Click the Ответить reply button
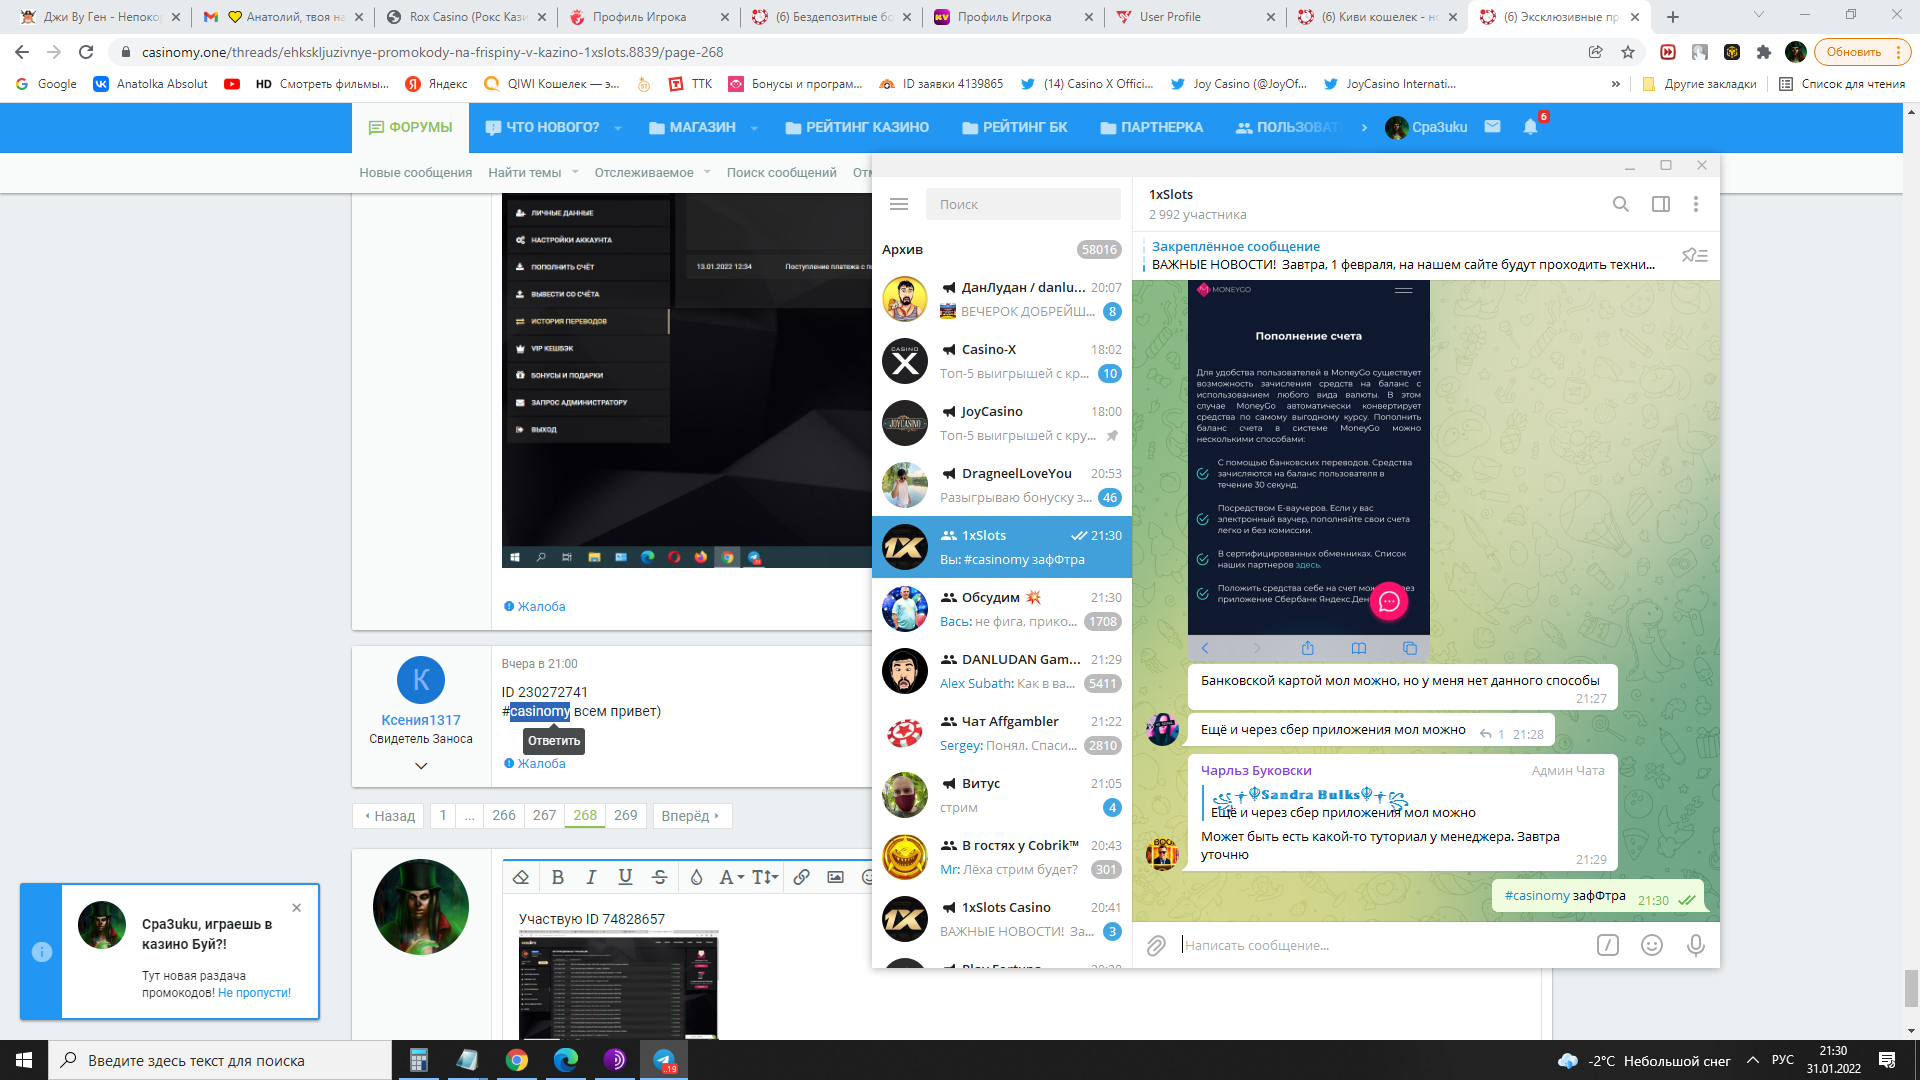 pyautogui.click(x=554, y=741)
